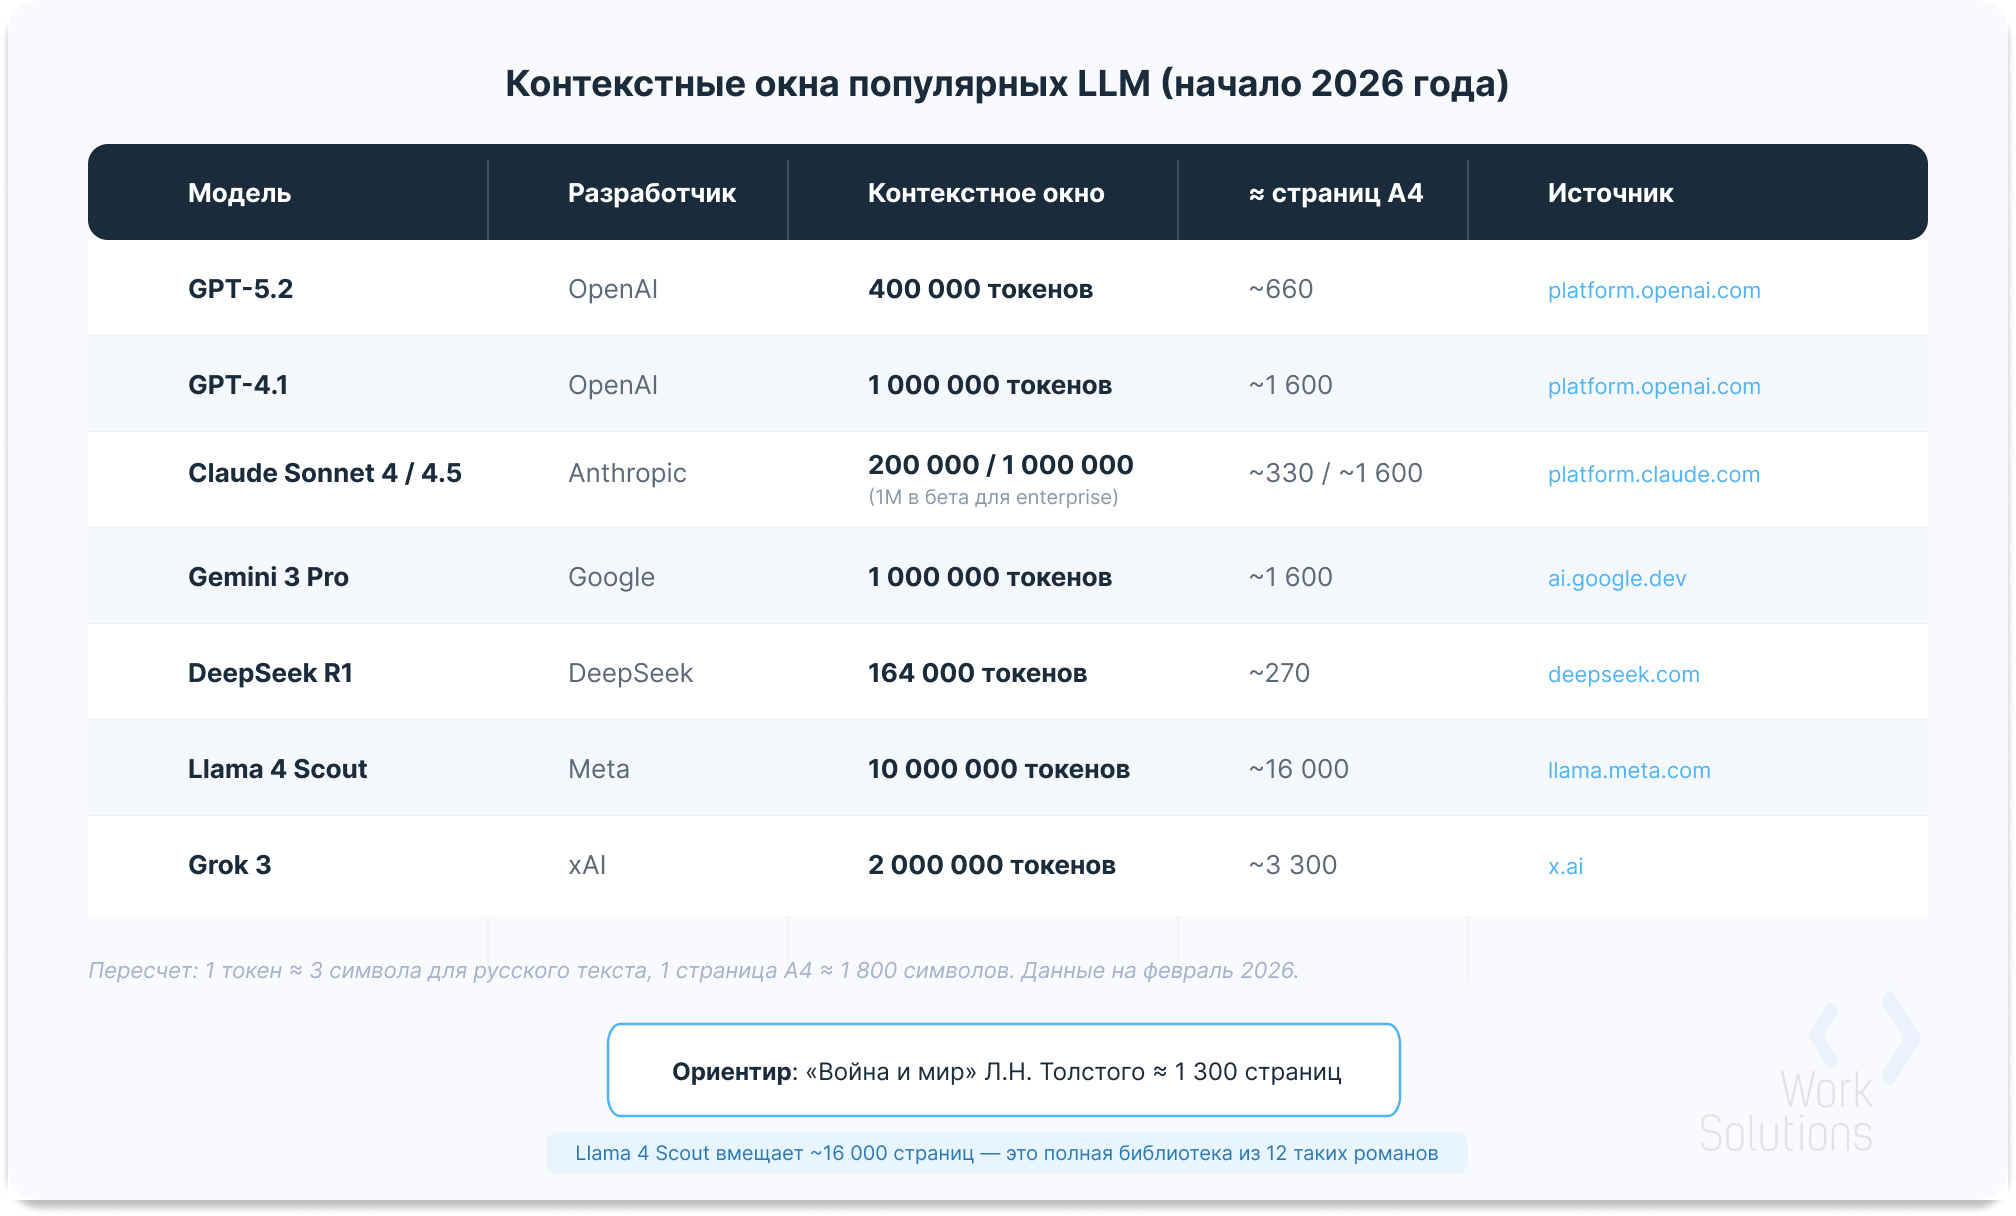
Task: Open the platform.claude.com source link
Action: (1653, 474)
